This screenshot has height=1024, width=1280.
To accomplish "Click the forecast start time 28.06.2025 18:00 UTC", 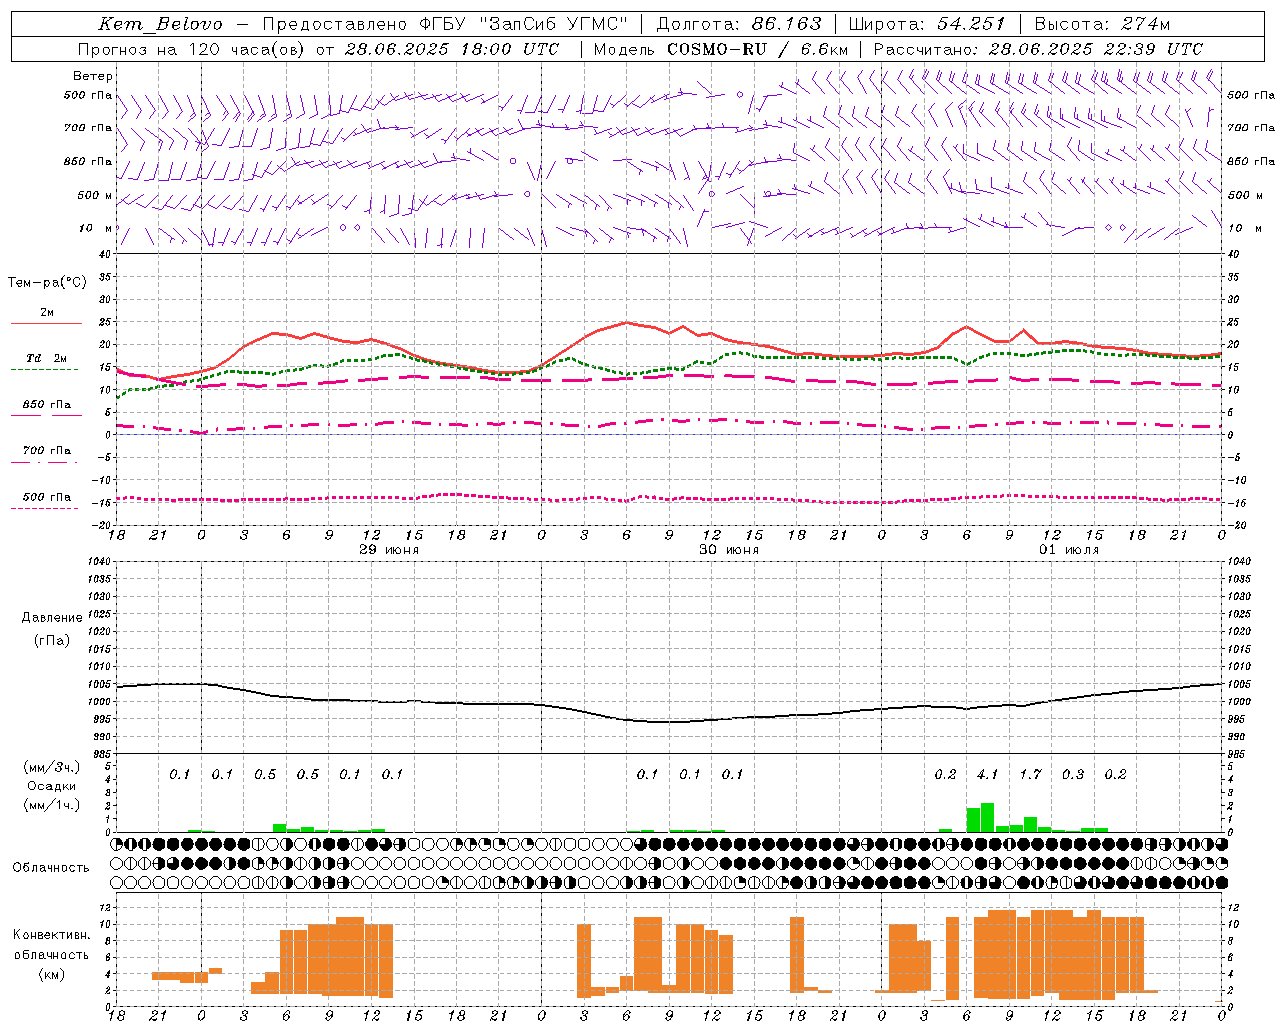I will pos(452,49).
